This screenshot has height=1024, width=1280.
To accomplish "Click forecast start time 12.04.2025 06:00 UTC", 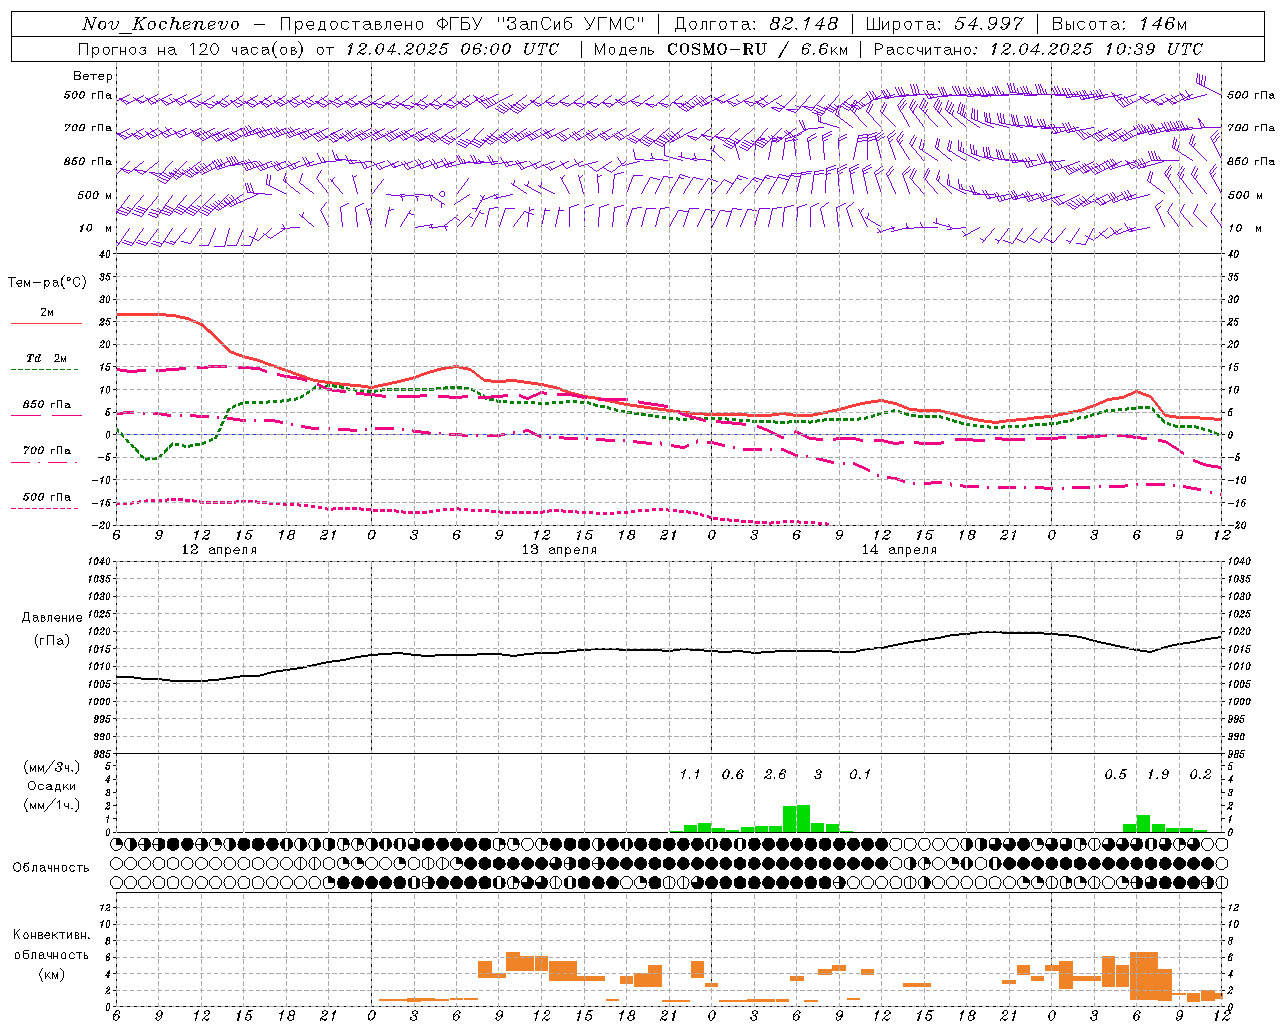I will pyautogui.click(x=451, y=49).
